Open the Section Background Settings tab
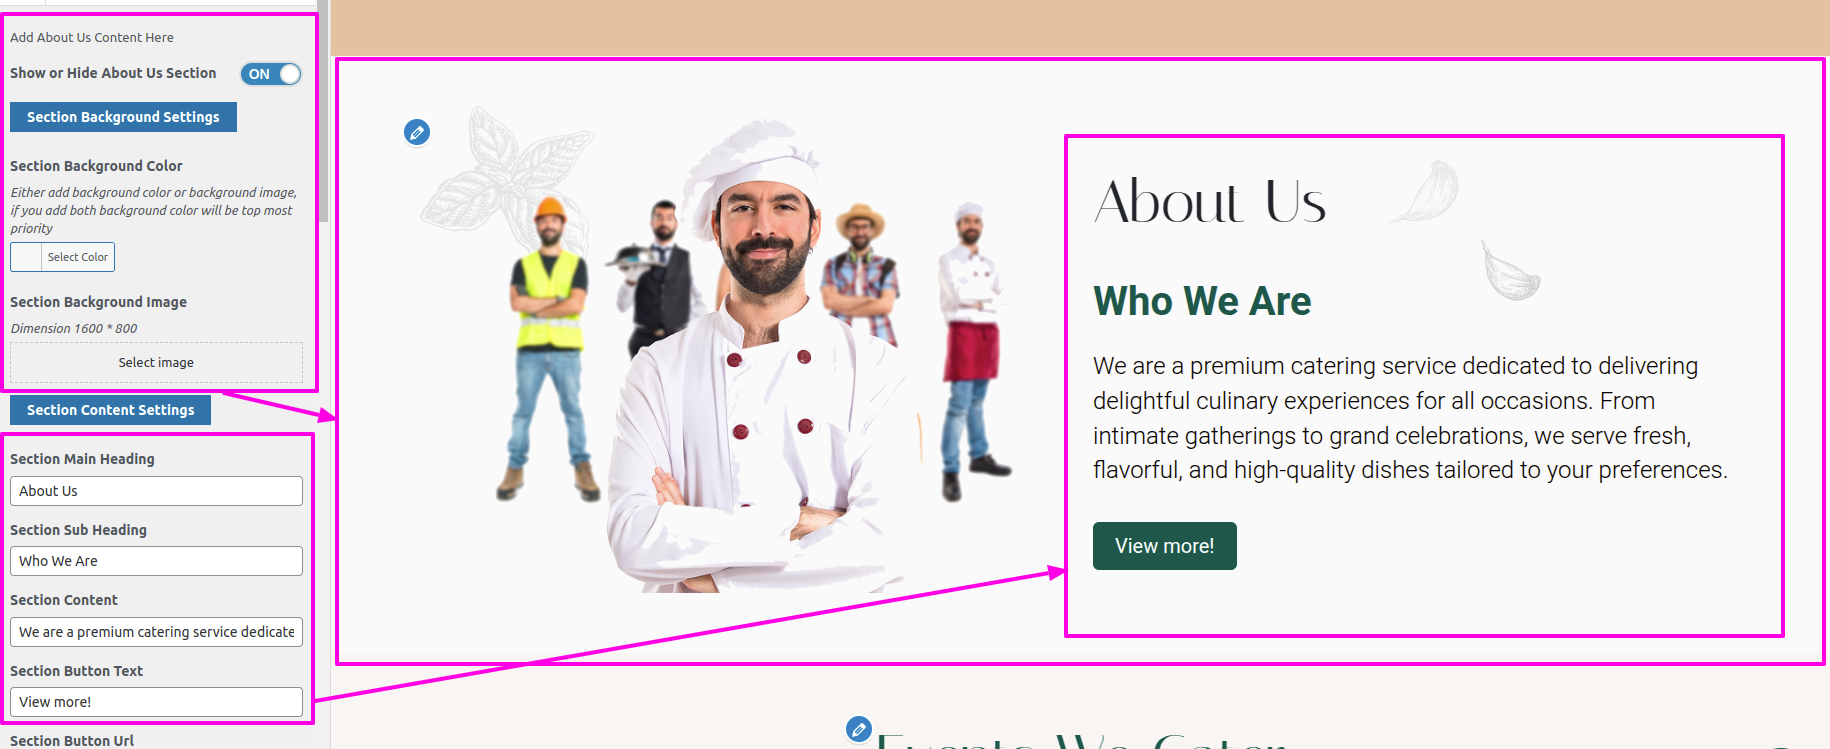Viewport: 1830px width, 749px height. (123, 117)
